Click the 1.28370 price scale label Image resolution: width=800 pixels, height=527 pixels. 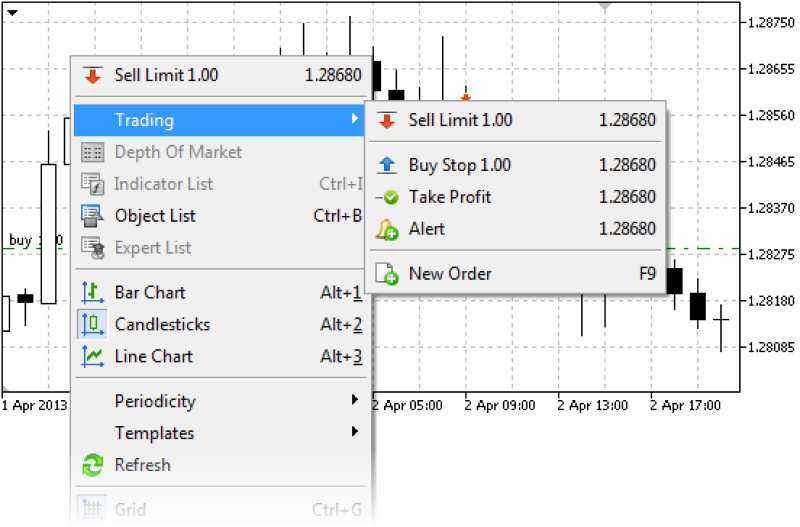771,208
